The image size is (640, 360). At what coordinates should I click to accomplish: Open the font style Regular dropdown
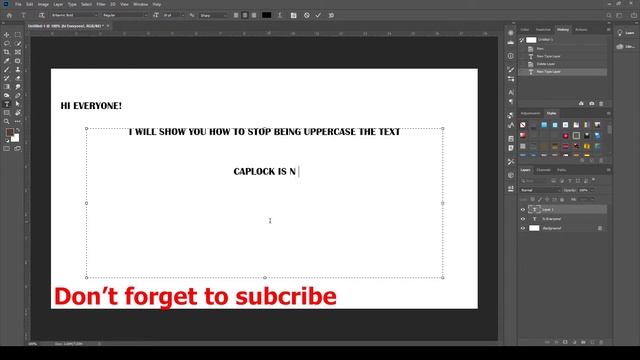tap(125, 16)
